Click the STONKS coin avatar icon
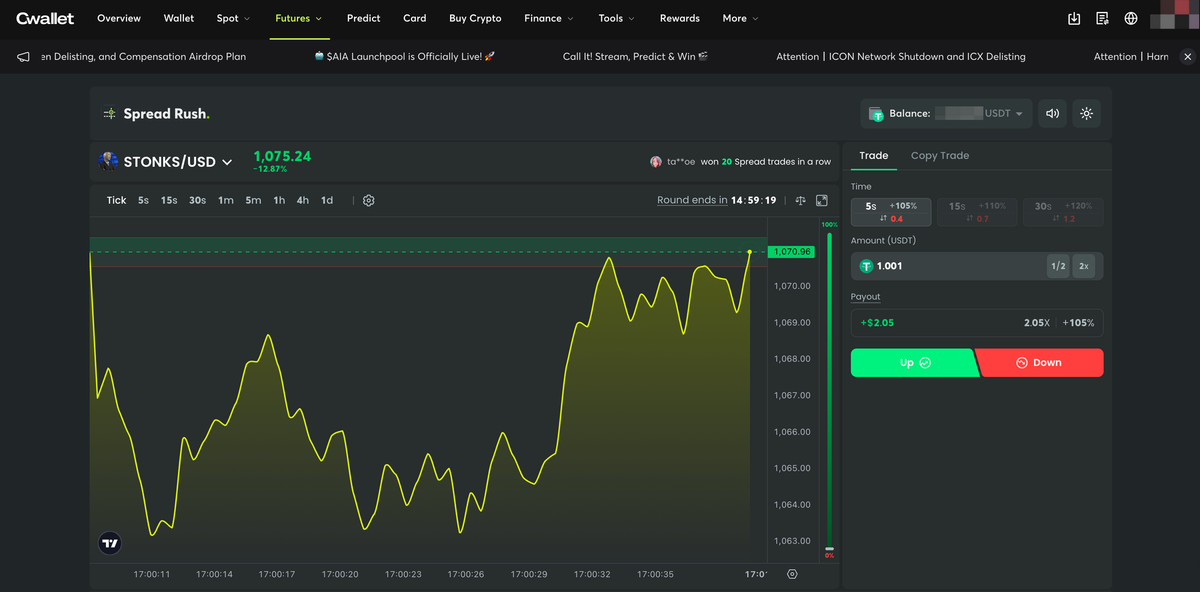The image size is (1200, 592). point(108,161)
